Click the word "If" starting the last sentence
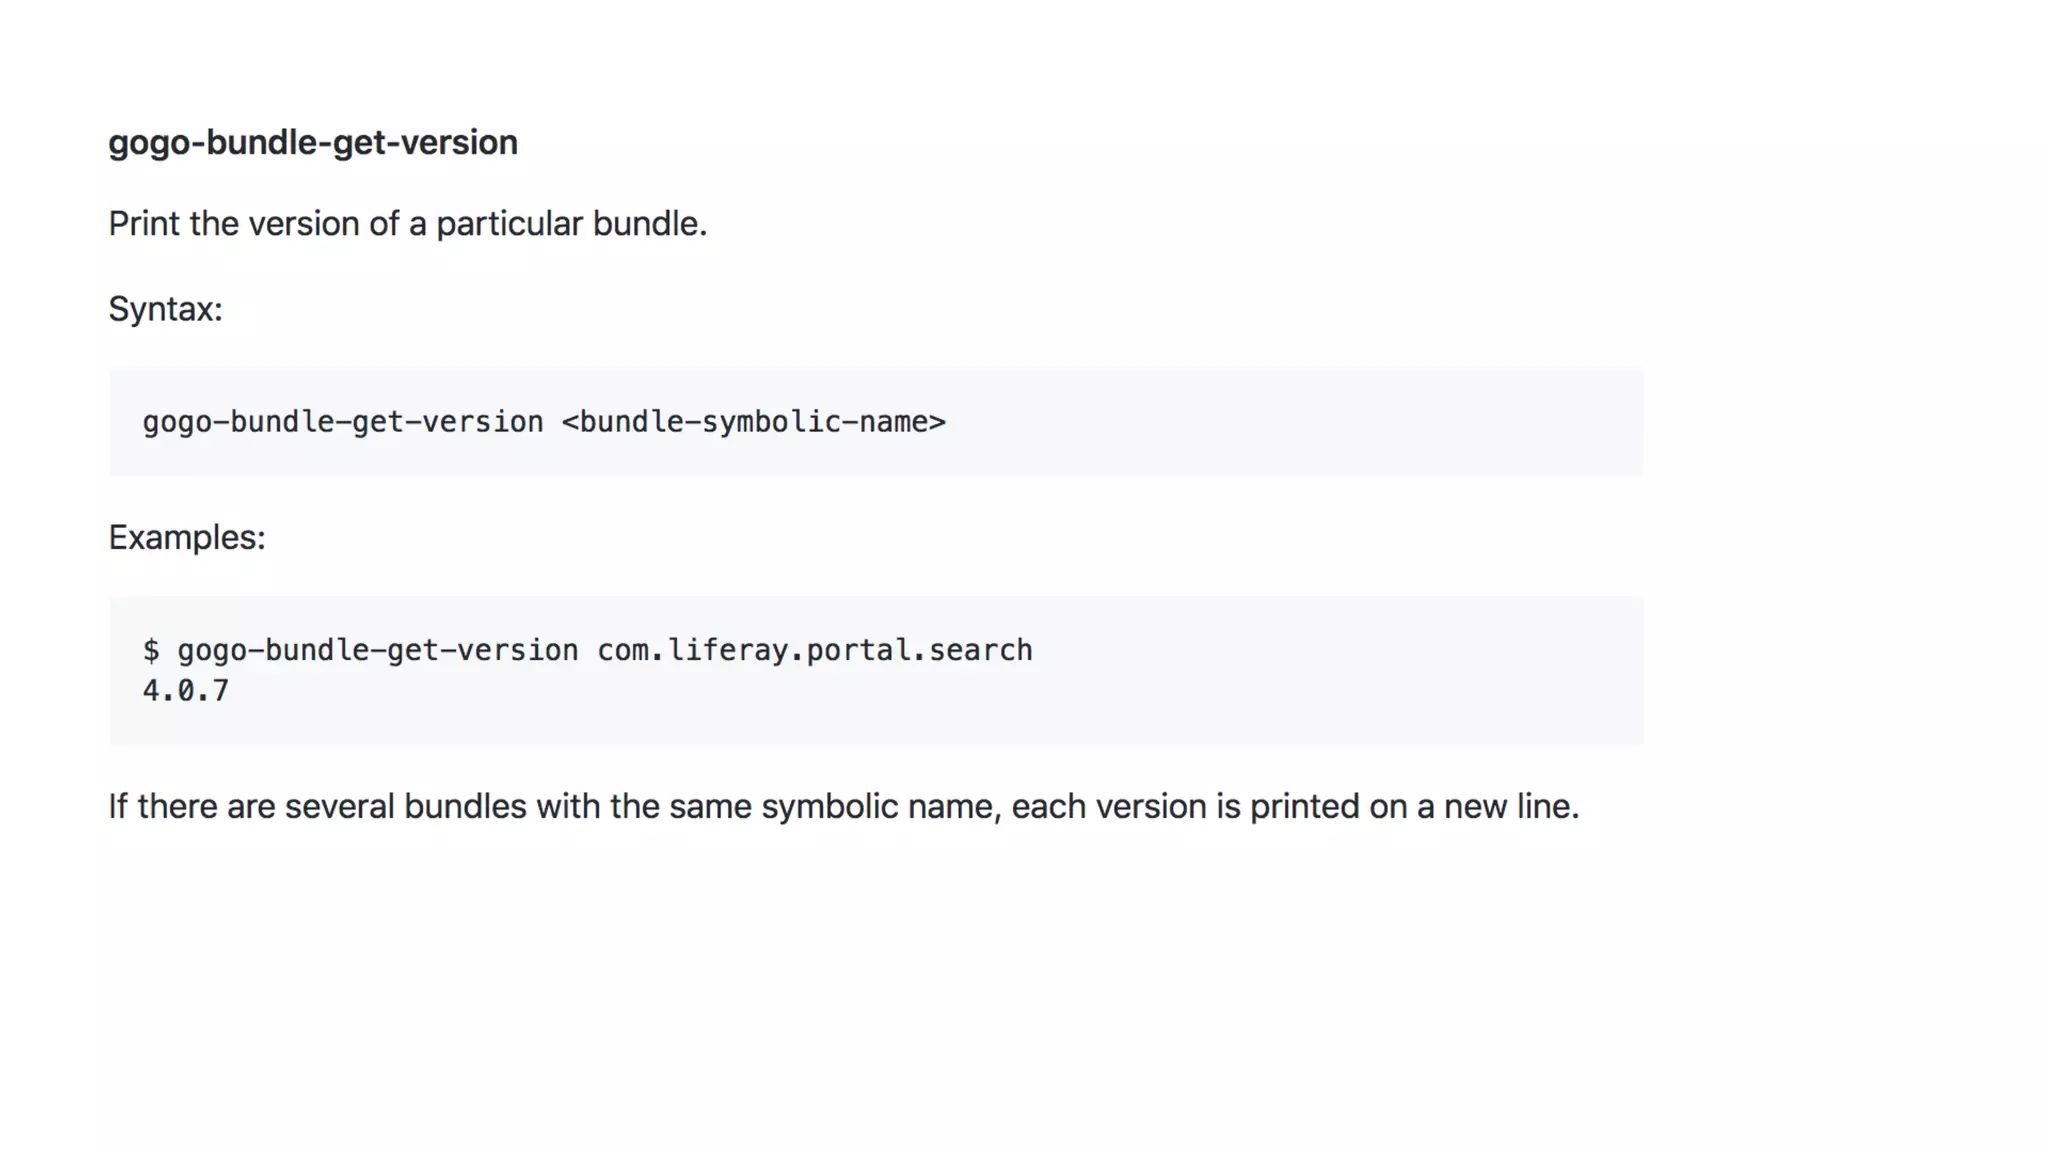Image resolution: width=2048 pixels, height=1152 pixels. click(118, 807)
